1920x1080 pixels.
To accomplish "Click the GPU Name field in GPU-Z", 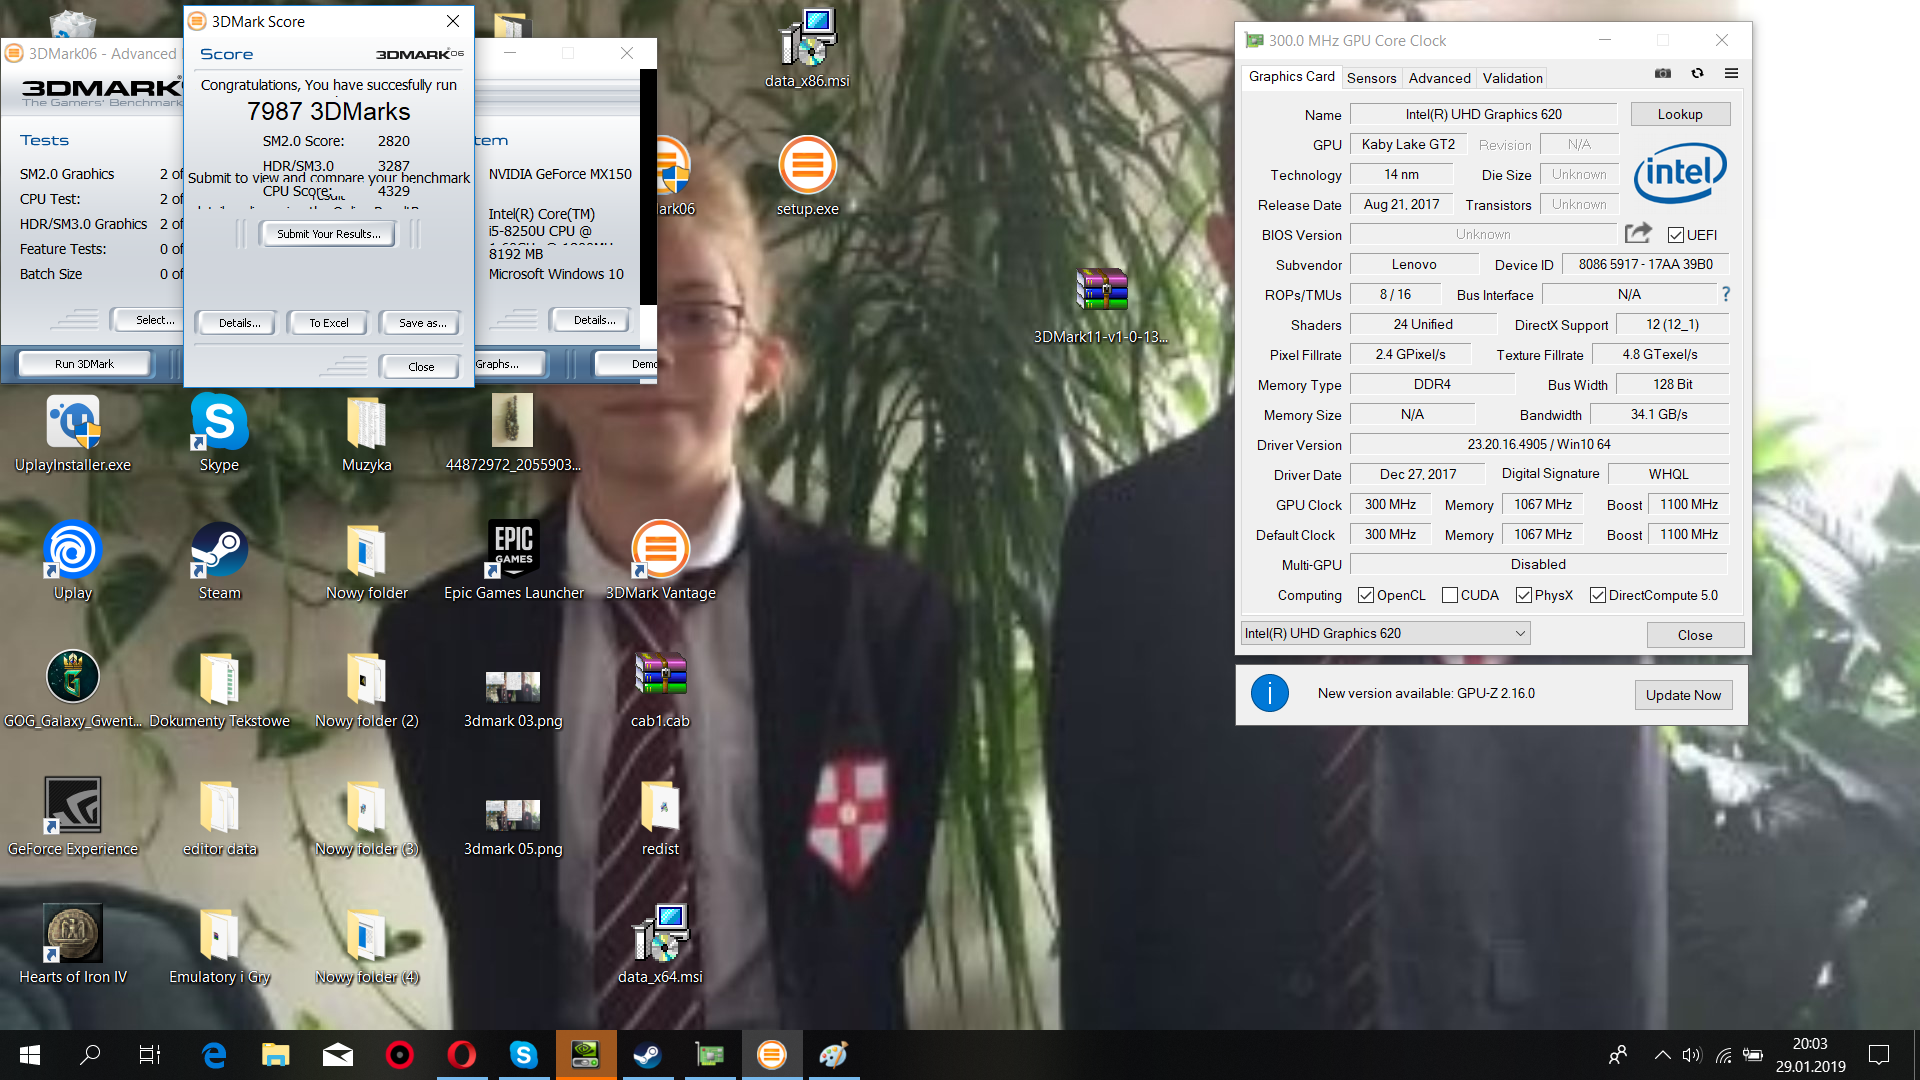I will (x=1483, y=114).
